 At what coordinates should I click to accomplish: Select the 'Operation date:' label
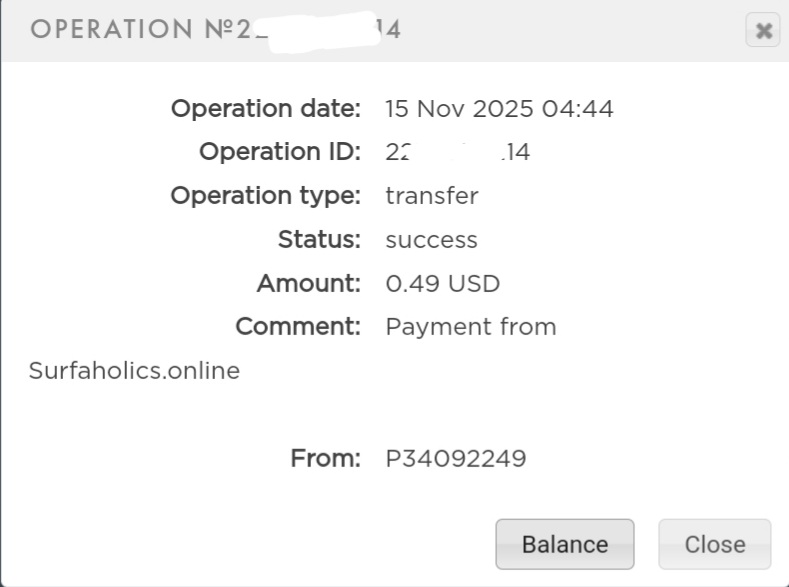265,109
